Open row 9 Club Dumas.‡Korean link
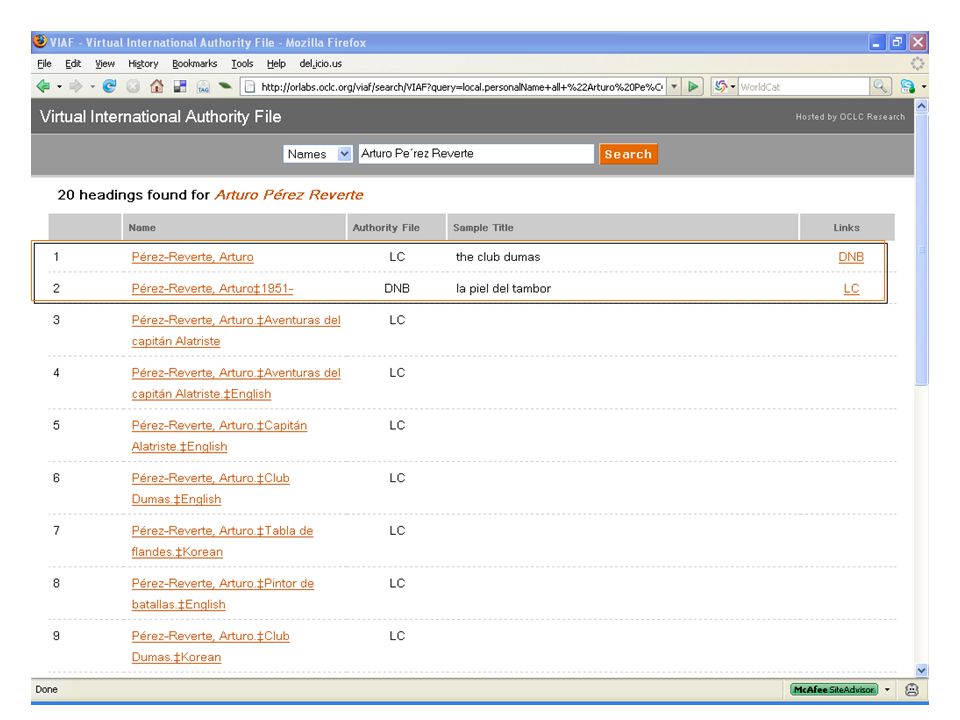This screenshot has width=960, height=720. [211, 647]
